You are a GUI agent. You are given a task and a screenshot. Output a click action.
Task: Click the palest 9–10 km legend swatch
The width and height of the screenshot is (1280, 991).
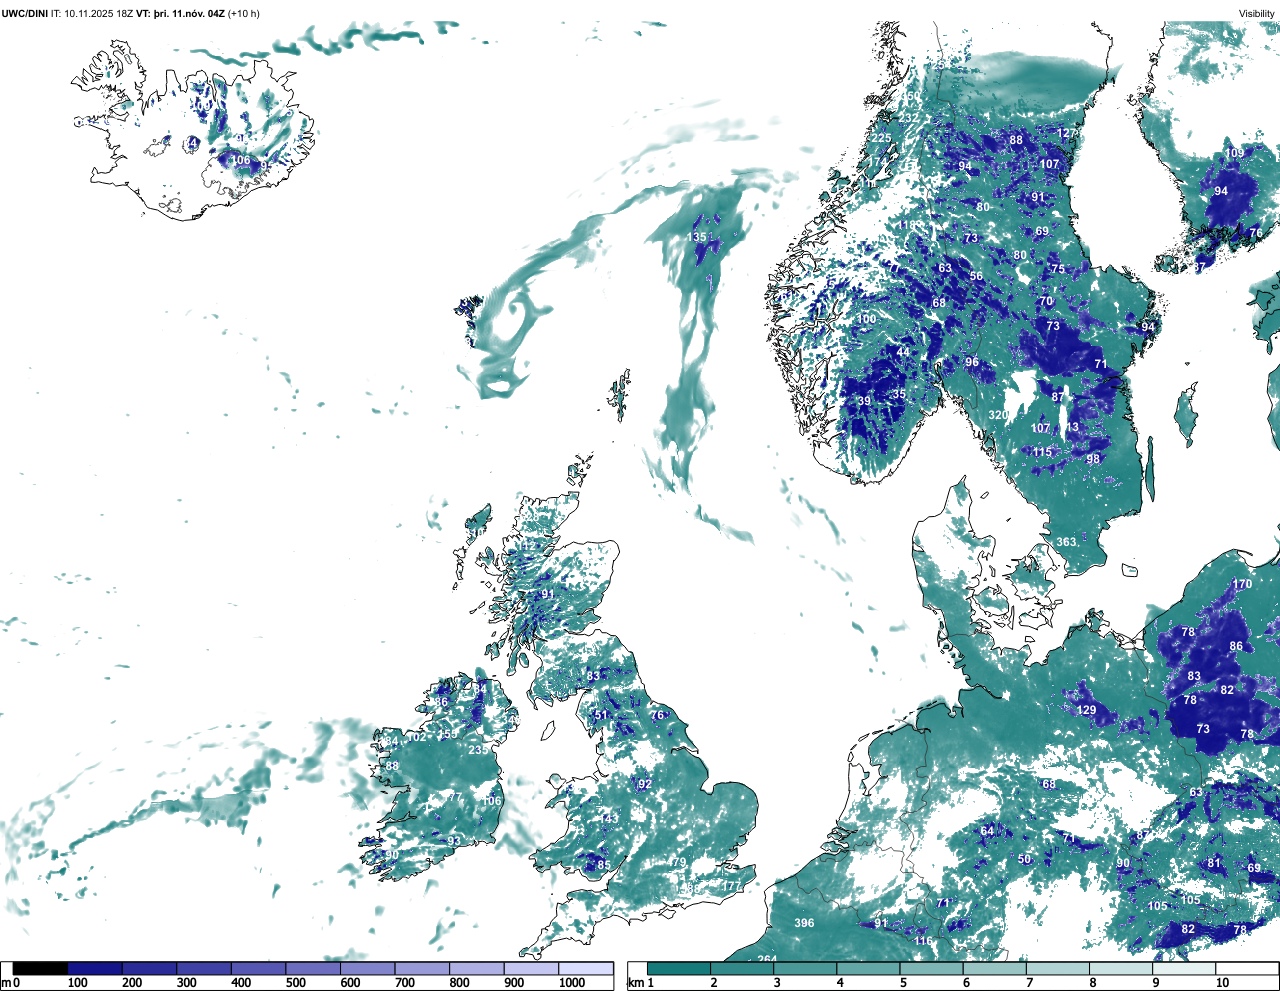[1185, 968]
